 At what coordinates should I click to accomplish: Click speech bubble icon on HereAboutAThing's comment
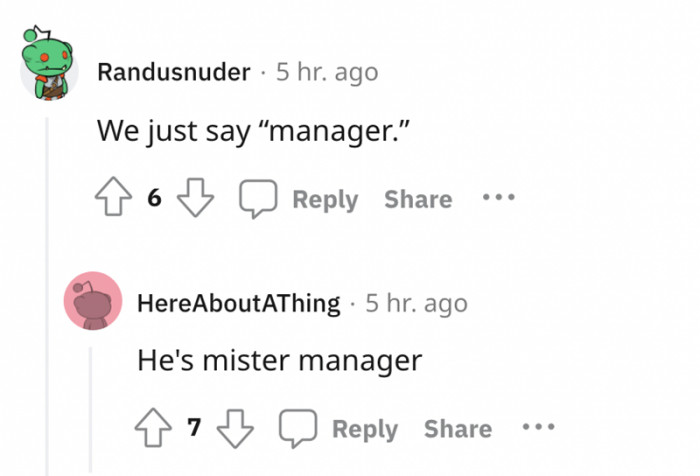click(296, 429)
